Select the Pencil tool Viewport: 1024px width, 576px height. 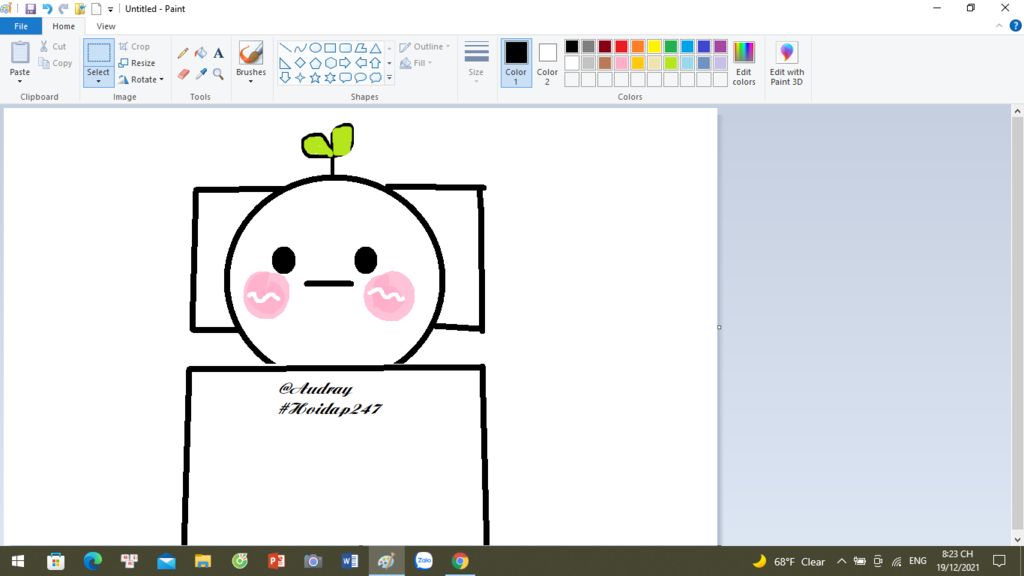click(183, 53)
